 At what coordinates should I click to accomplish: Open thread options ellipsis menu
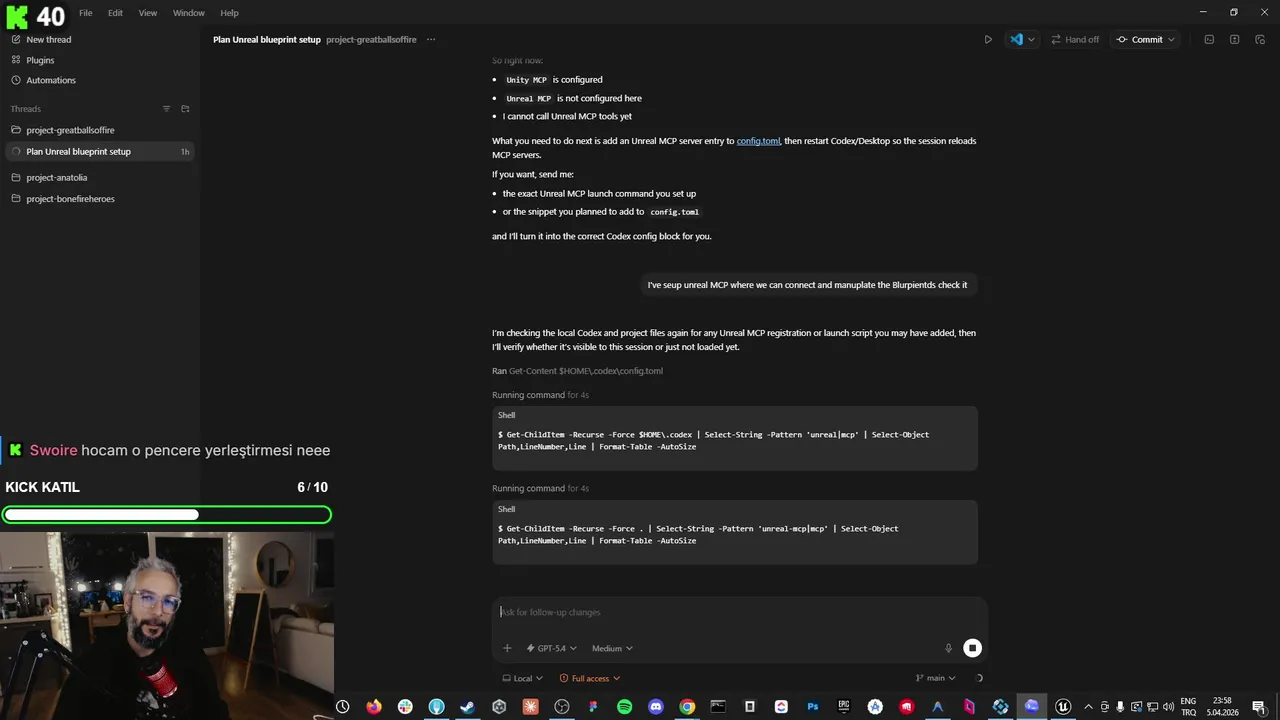coord(431,40)
